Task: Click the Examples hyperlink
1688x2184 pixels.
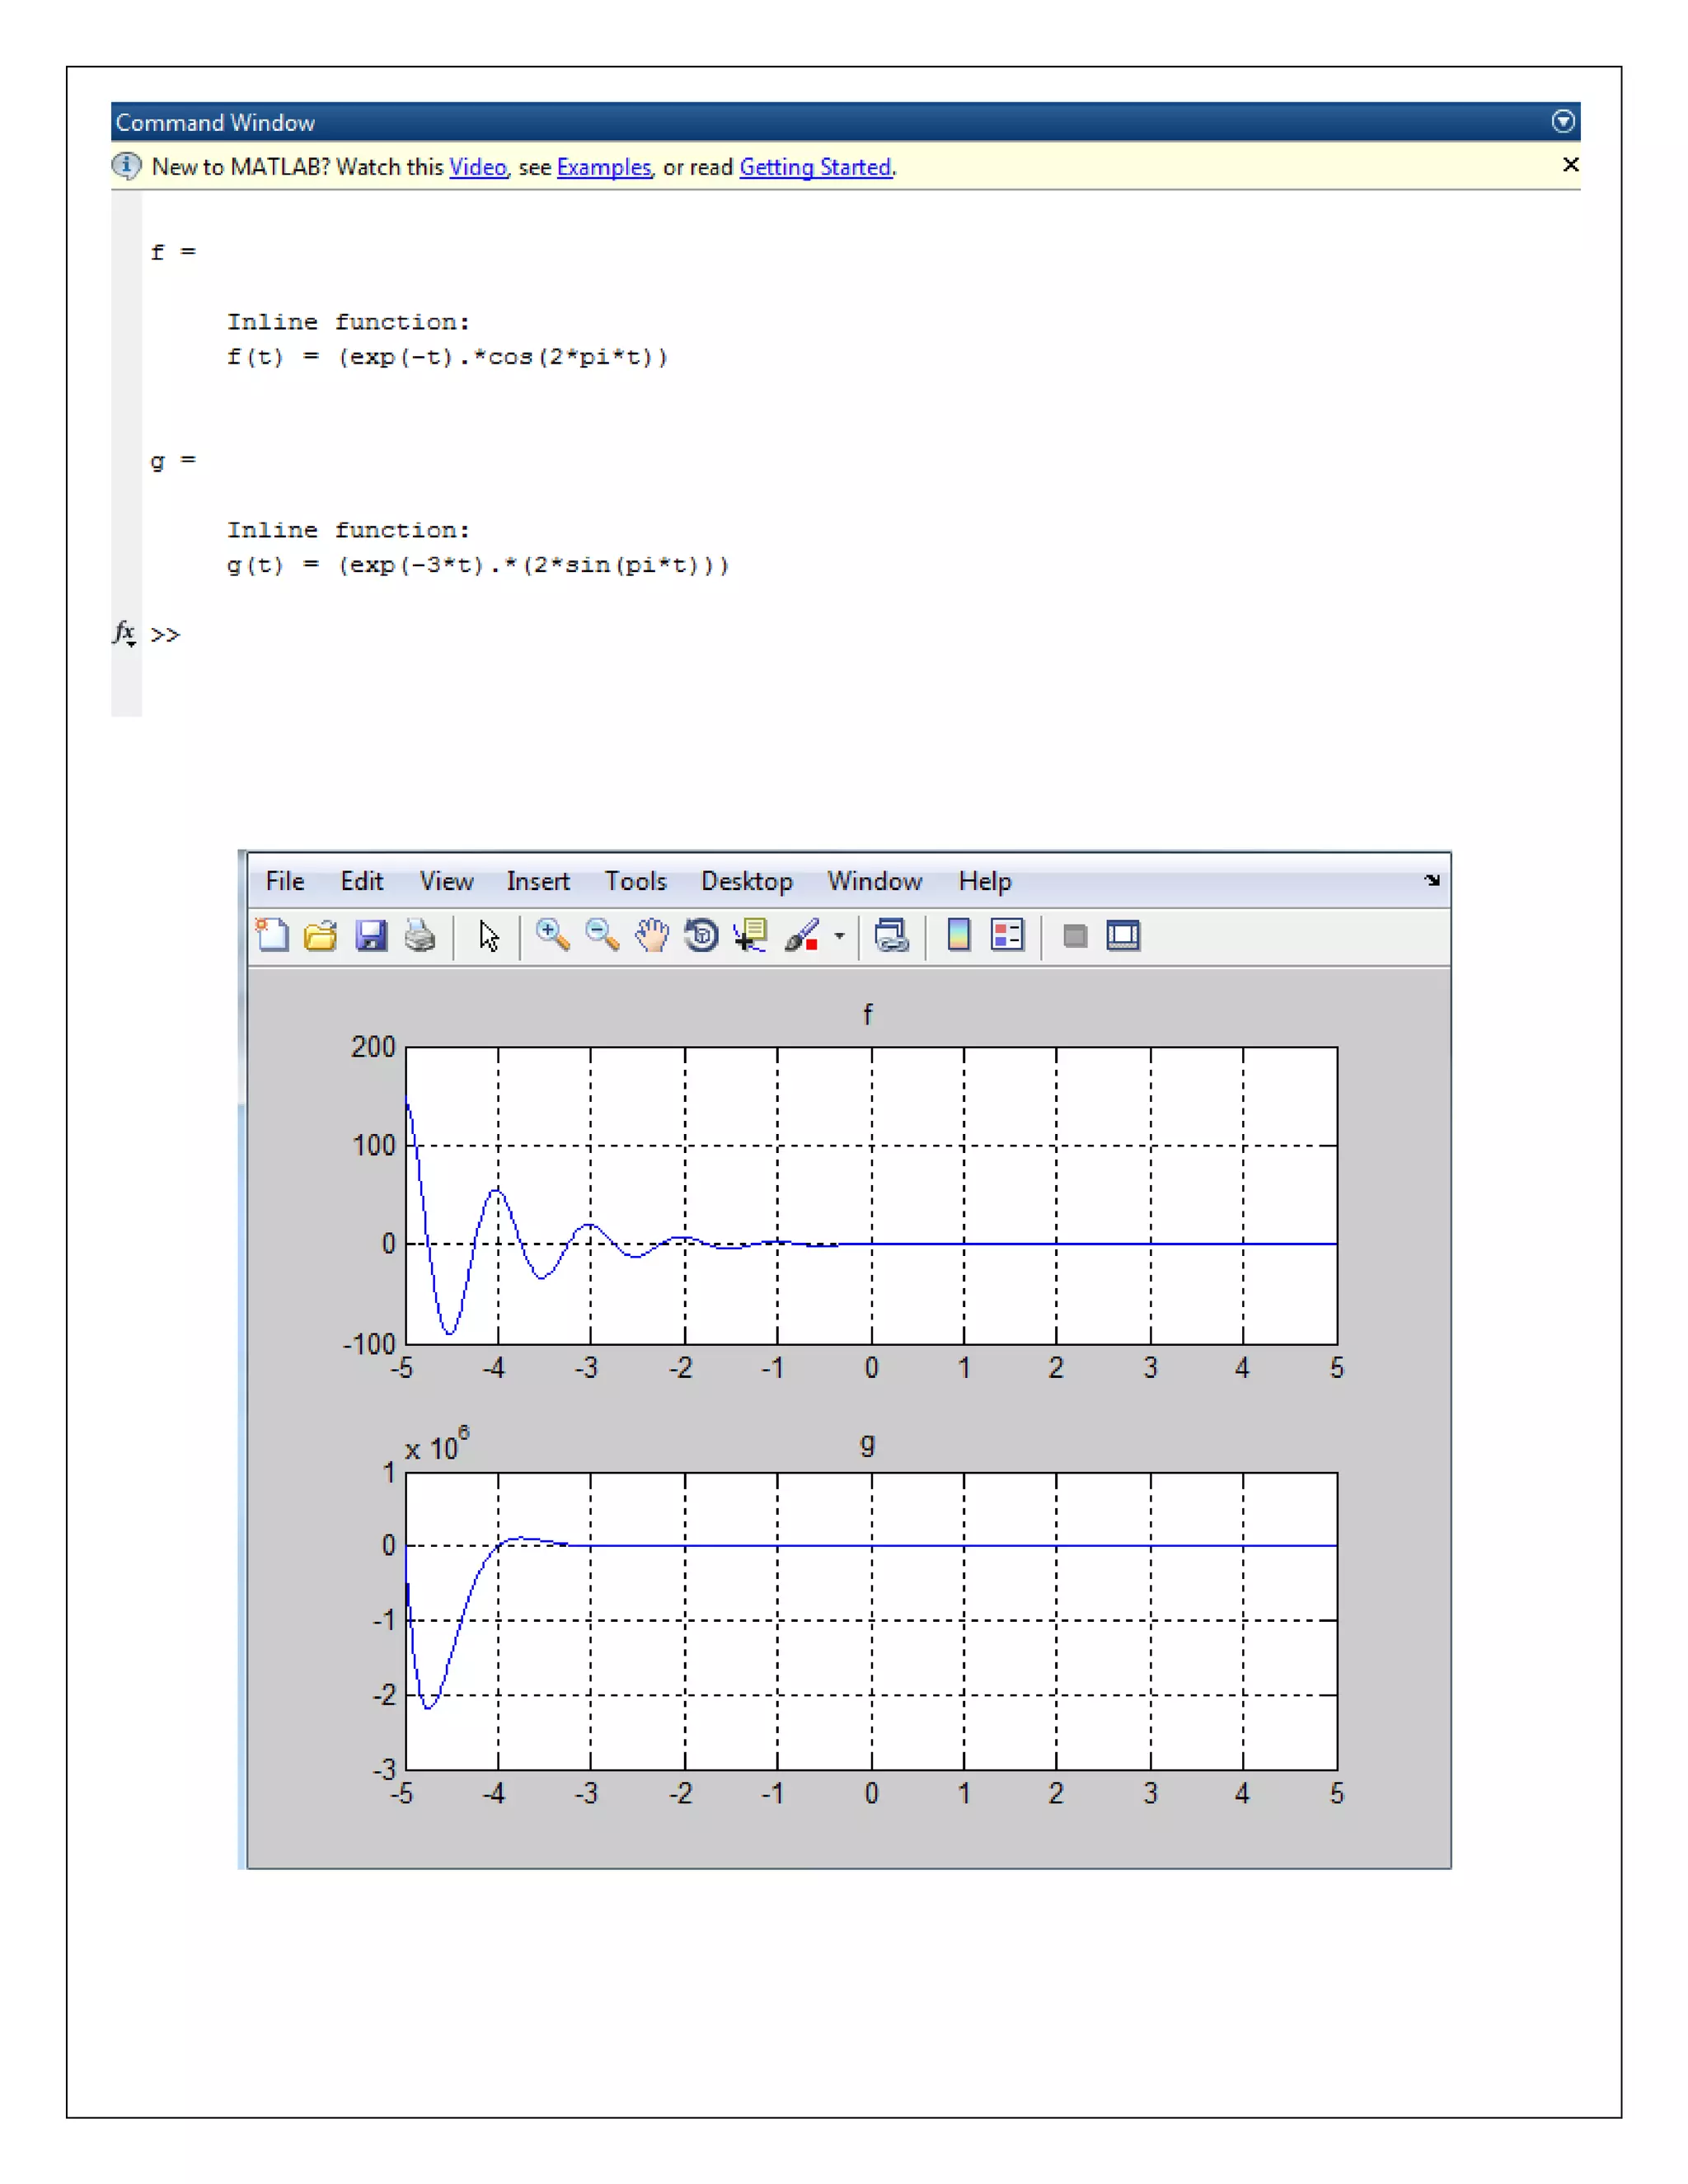Action: 603,167
